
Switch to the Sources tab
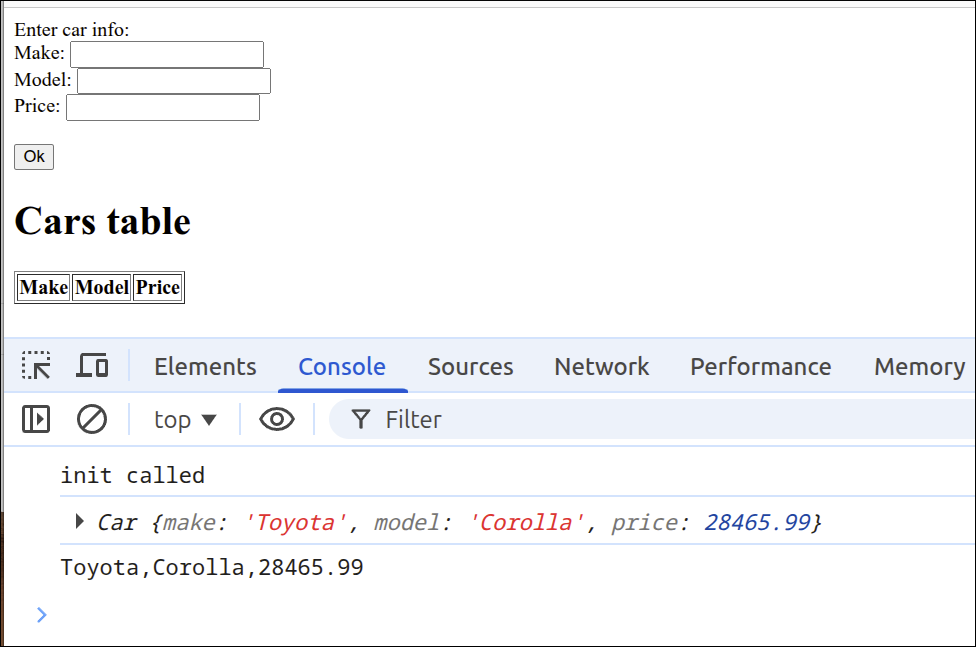click(470, 367)
